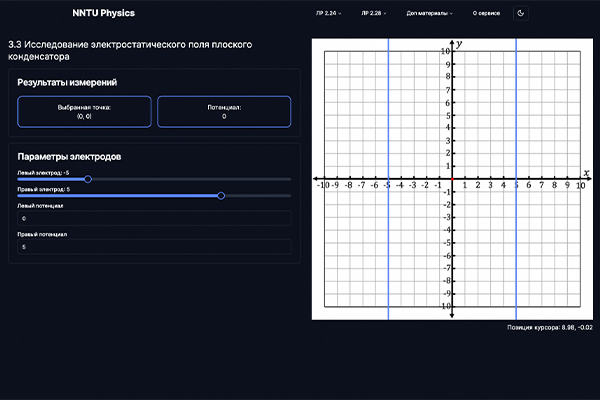Click the 10 tick label on x axis

pyautogui.click(x=580, y=185)
